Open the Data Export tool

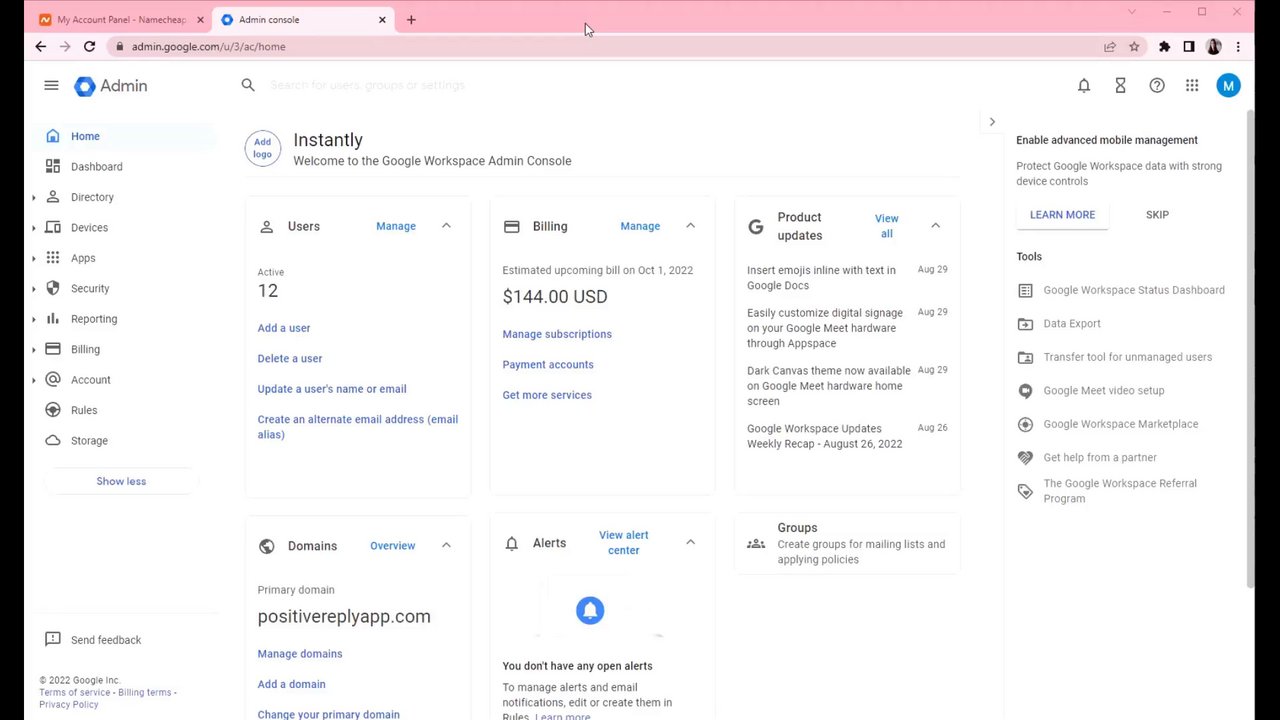(x=1071, y=324)
